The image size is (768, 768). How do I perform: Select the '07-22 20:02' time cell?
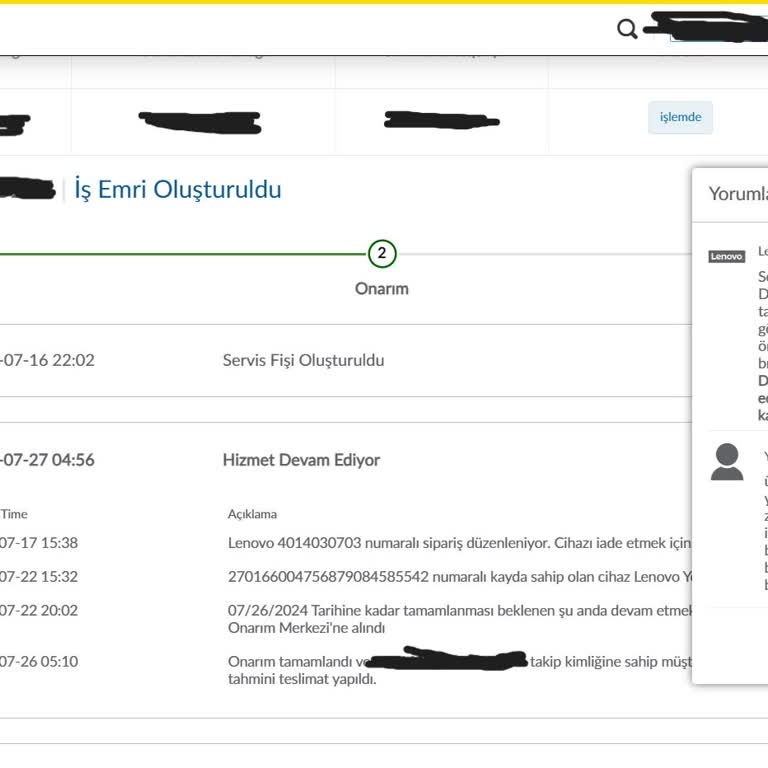(x=39, y=610)
